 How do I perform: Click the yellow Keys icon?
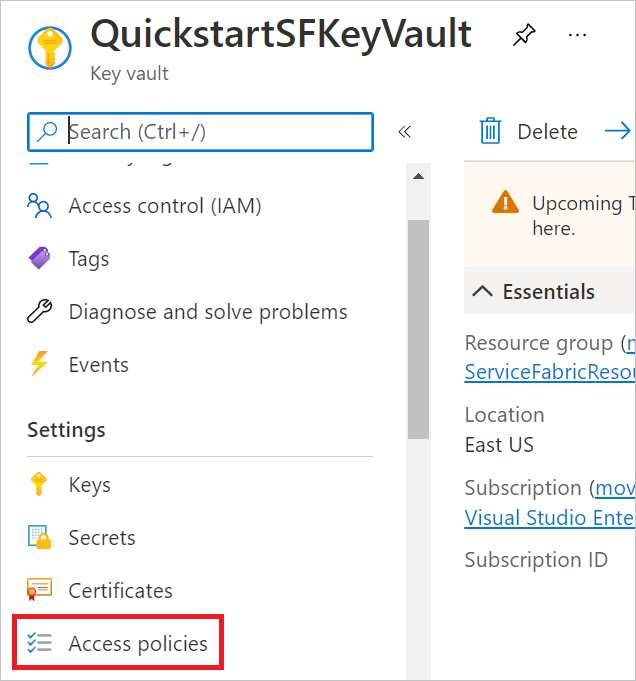point(39,485)
